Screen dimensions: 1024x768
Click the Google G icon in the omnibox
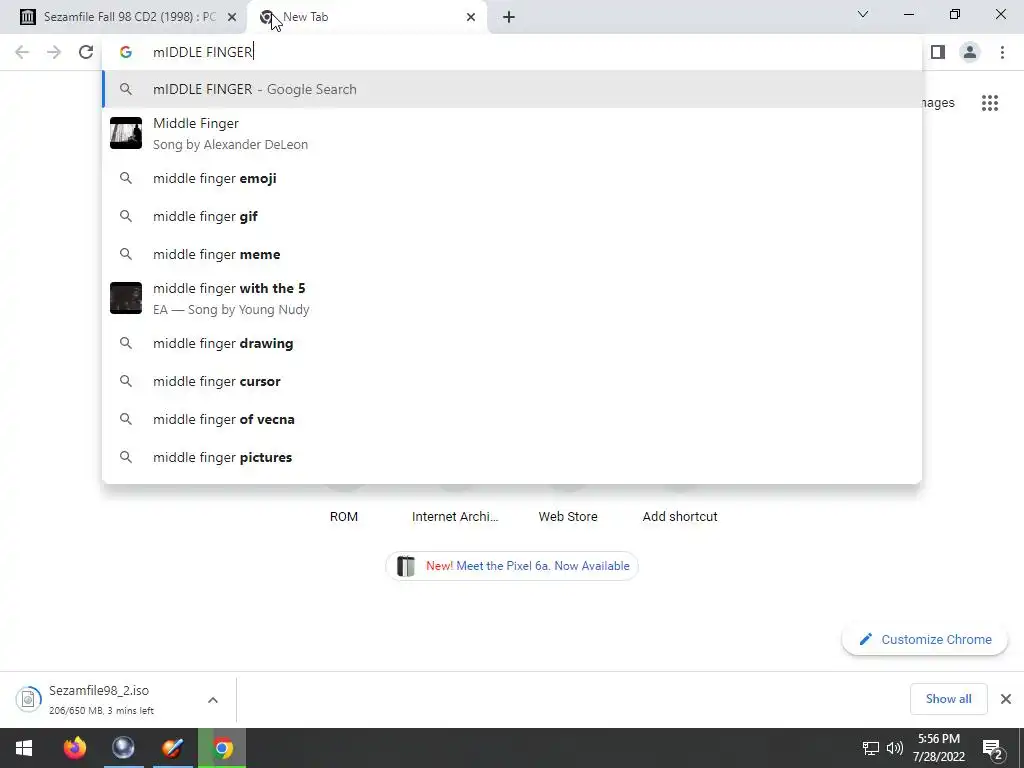click(x=126, y=52)
